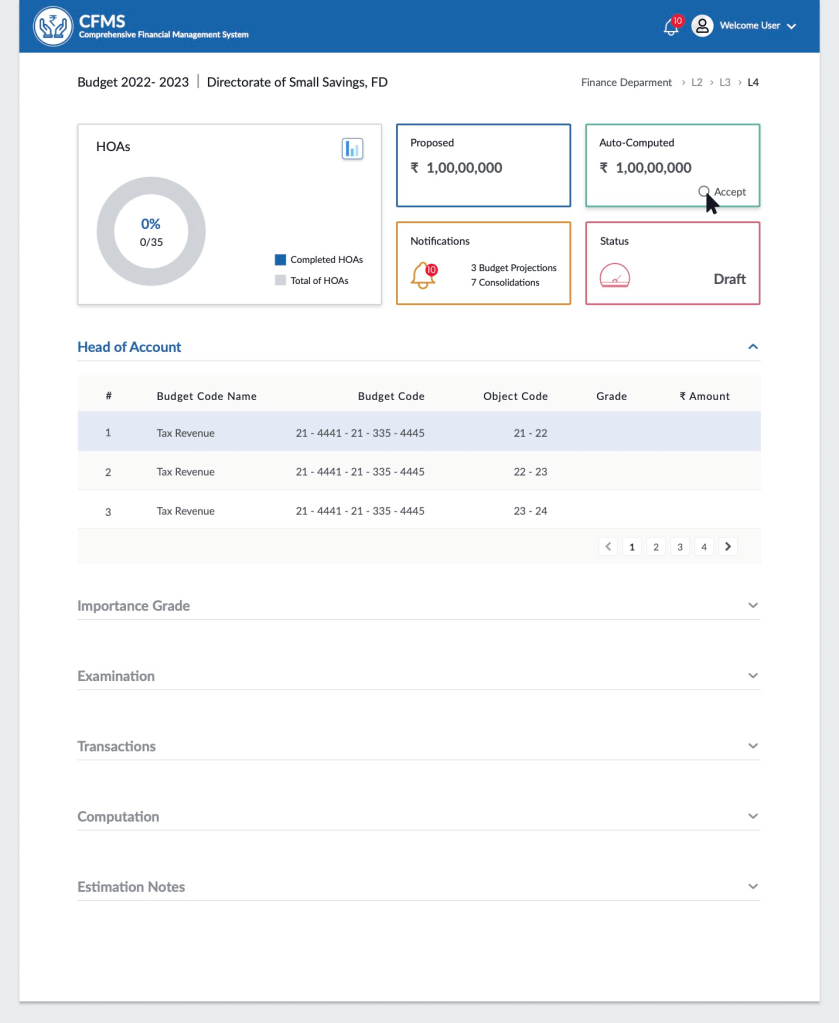Open the header notifications bell
This screenshot has height=1023, width=839.
coord(671,27)
